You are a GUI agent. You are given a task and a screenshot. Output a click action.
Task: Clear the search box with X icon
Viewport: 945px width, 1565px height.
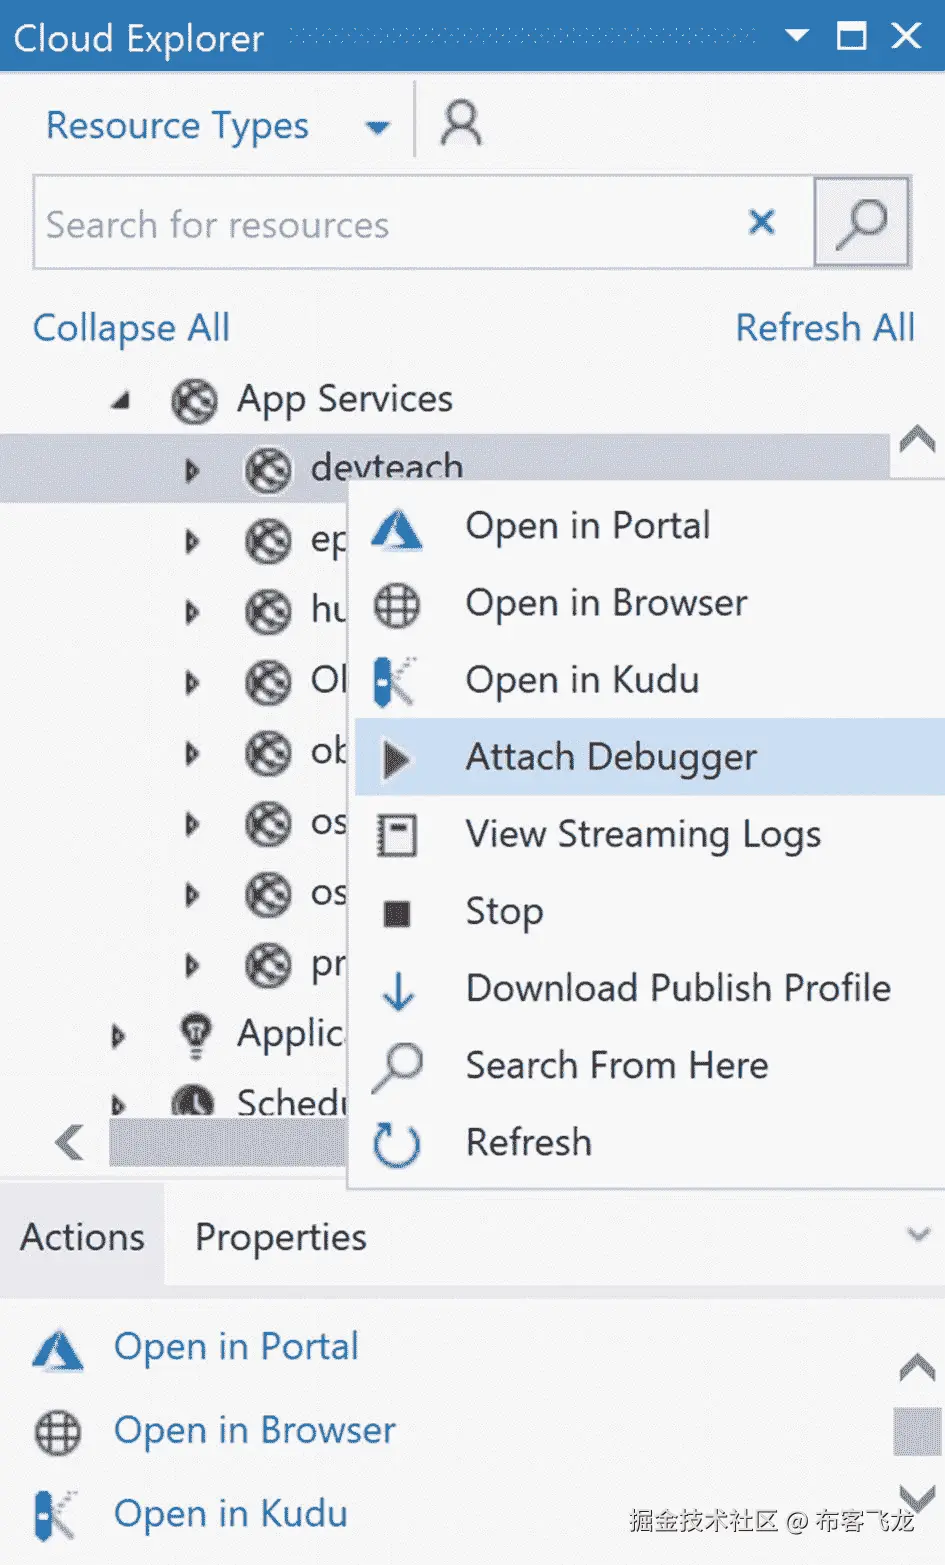762,222
